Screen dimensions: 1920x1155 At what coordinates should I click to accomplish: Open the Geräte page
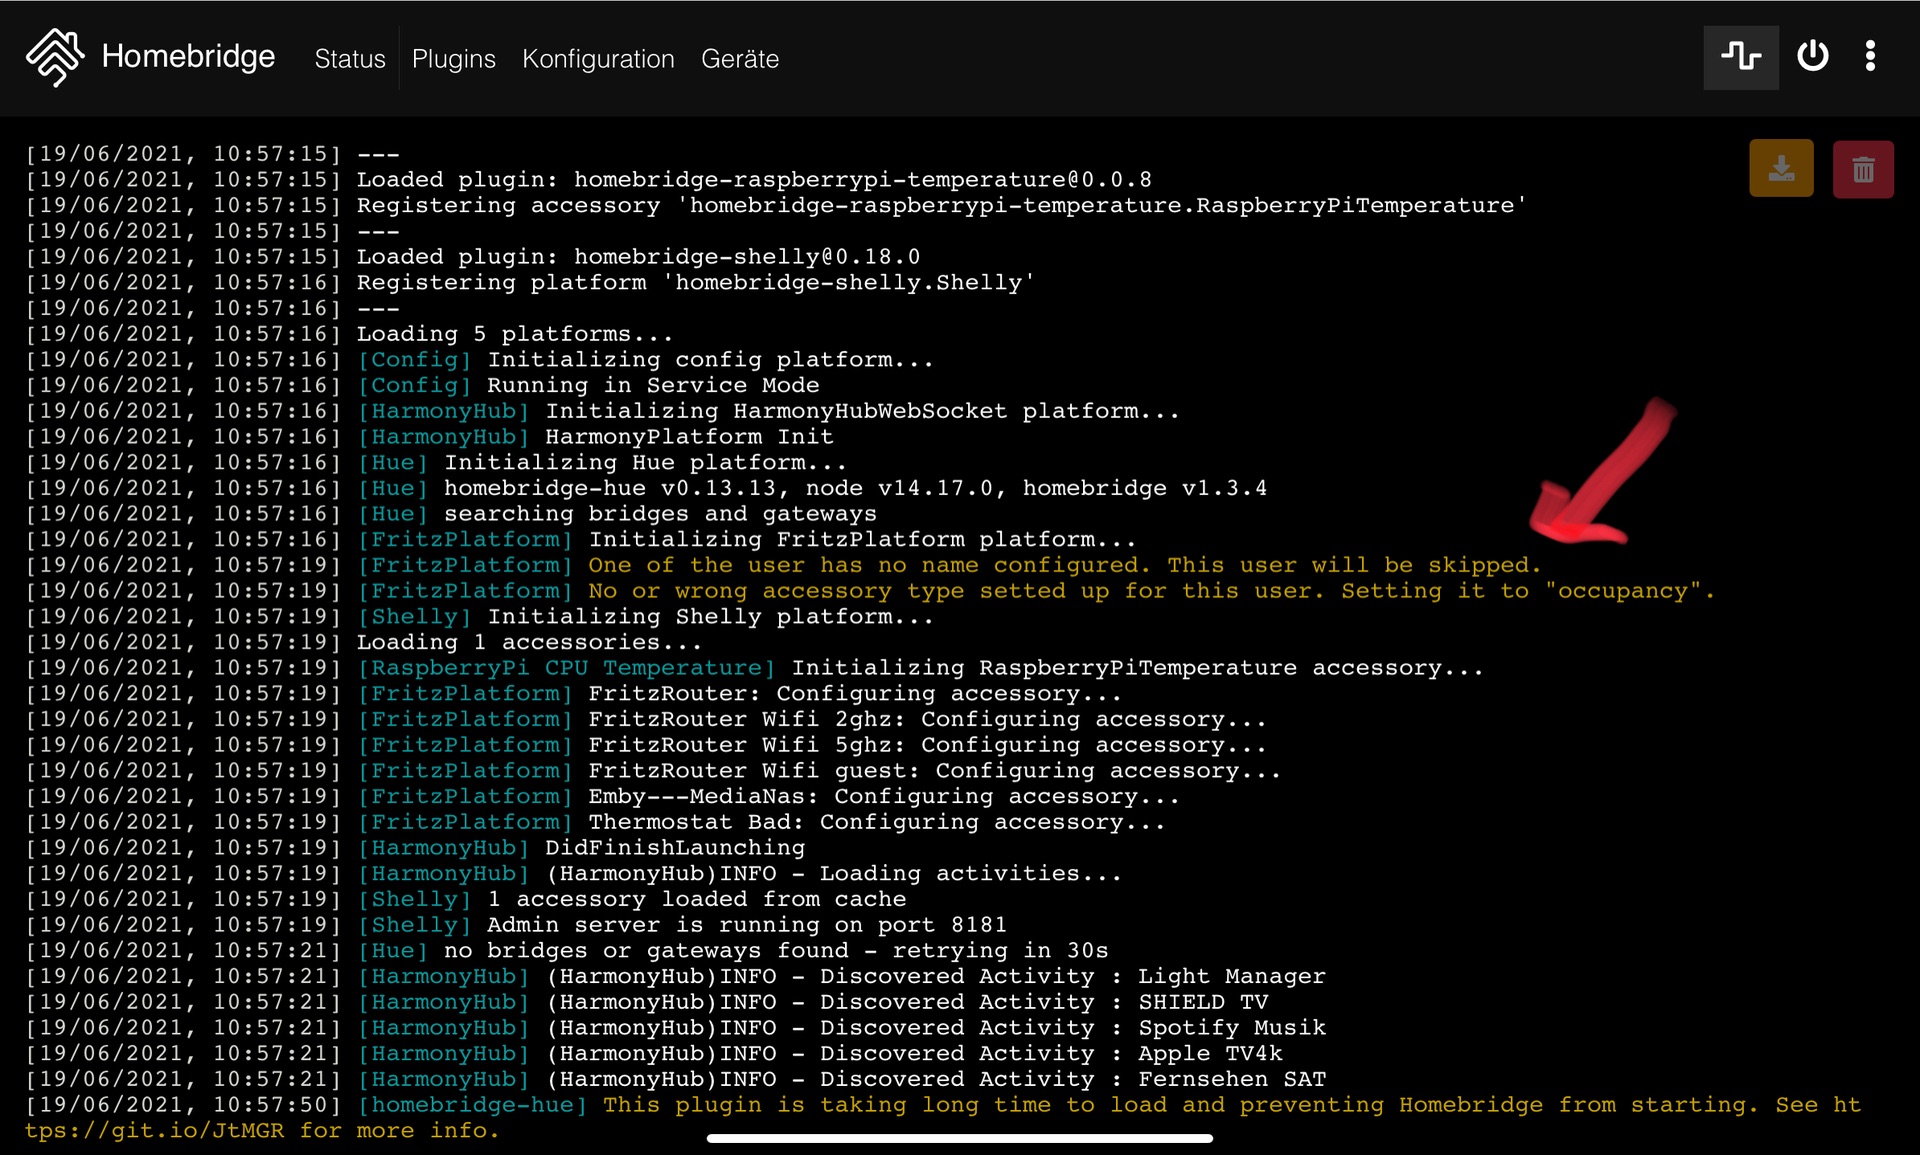tap(740, 59)
